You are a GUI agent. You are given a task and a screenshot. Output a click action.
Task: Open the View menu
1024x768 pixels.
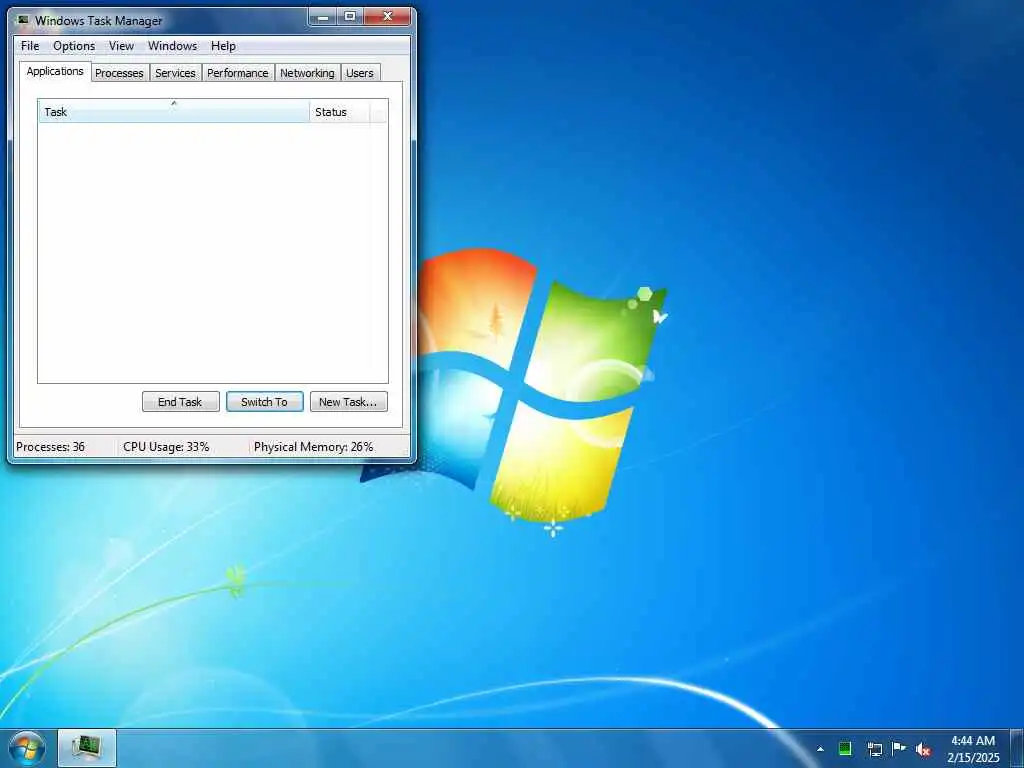121,46
